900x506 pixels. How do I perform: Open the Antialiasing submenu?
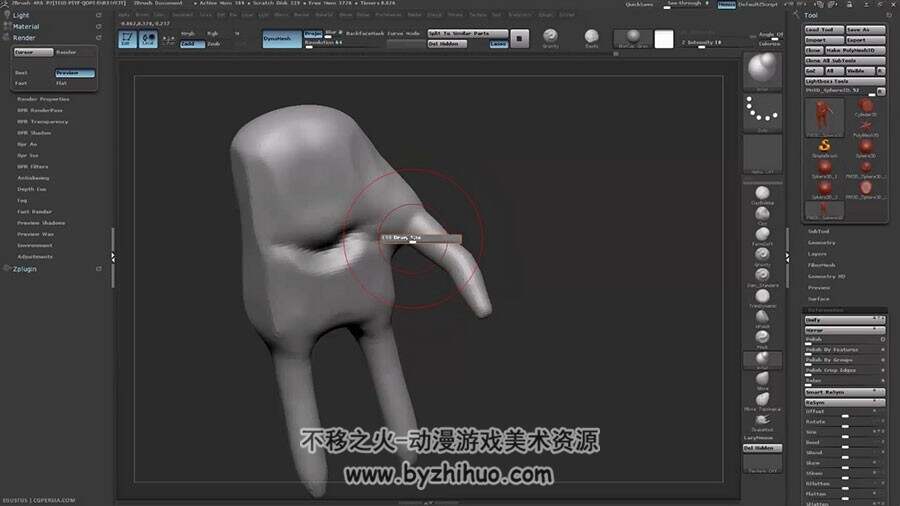(33, 178)
